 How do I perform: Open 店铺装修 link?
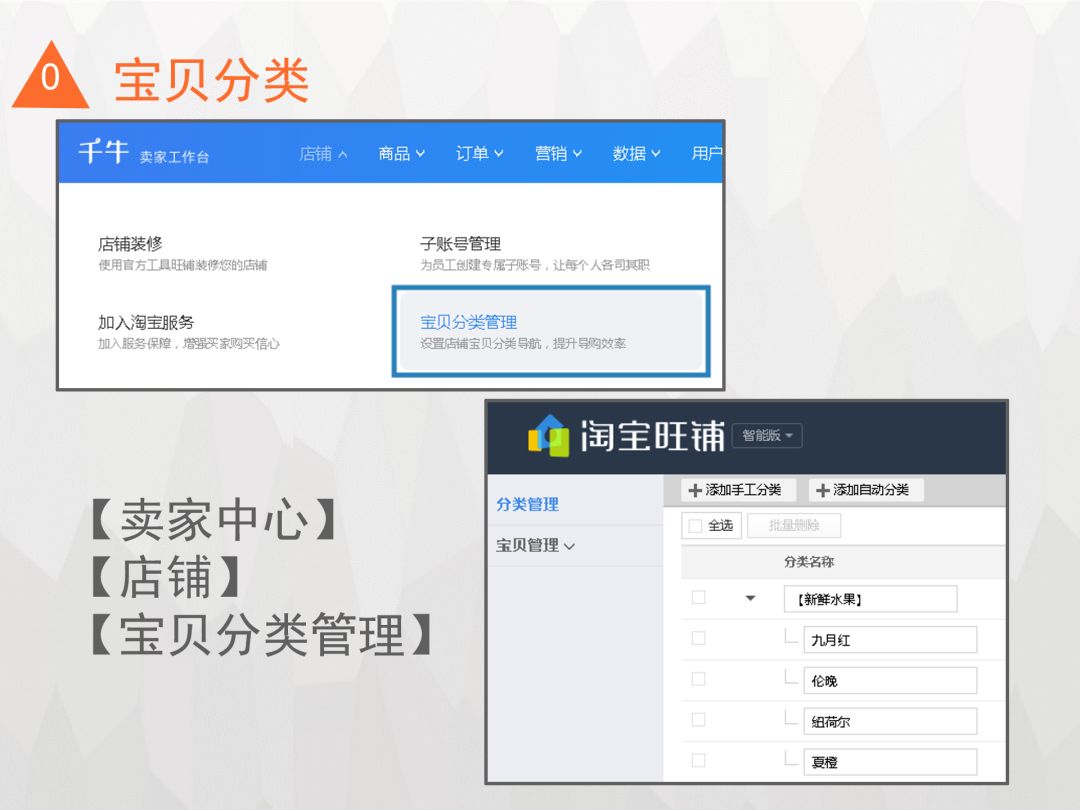click(130, 244)
